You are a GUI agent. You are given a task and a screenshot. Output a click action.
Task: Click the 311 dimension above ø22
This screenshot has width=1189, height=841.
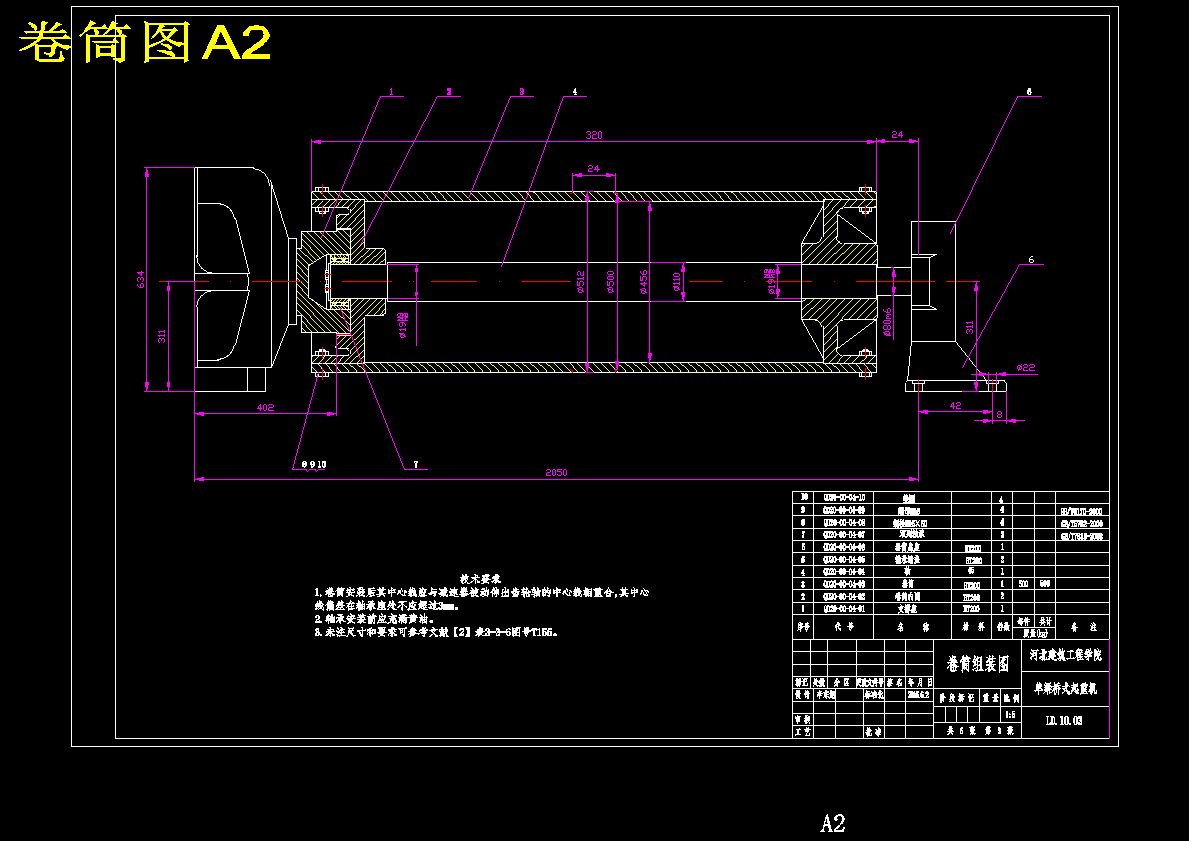(x=970, y=328)
